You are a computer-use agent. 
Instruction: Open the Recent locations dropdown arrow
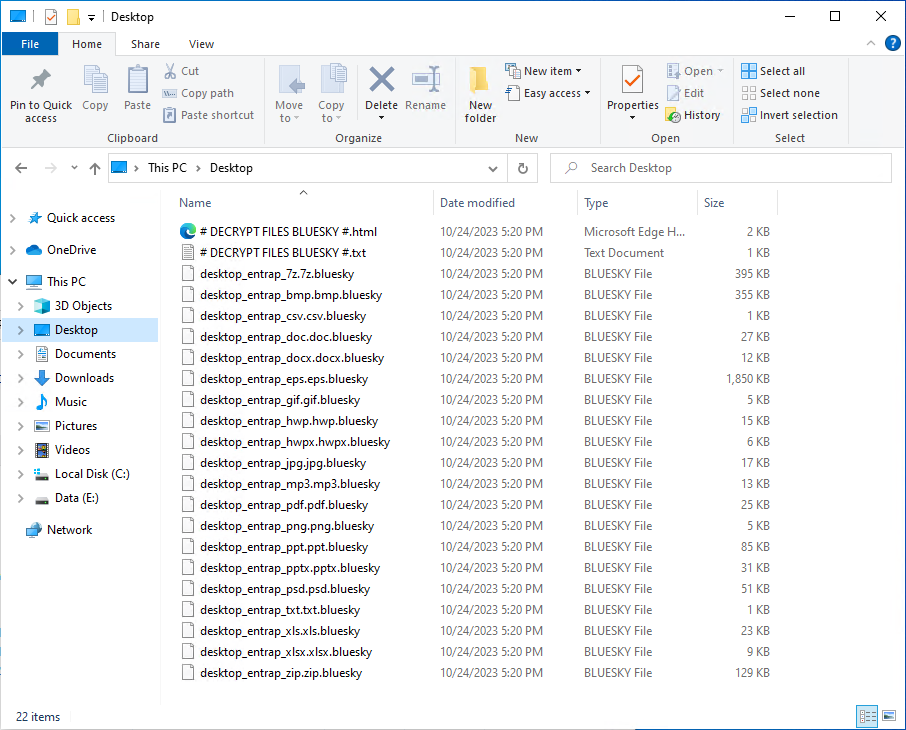pyautogui.click(x=74, y=168)
